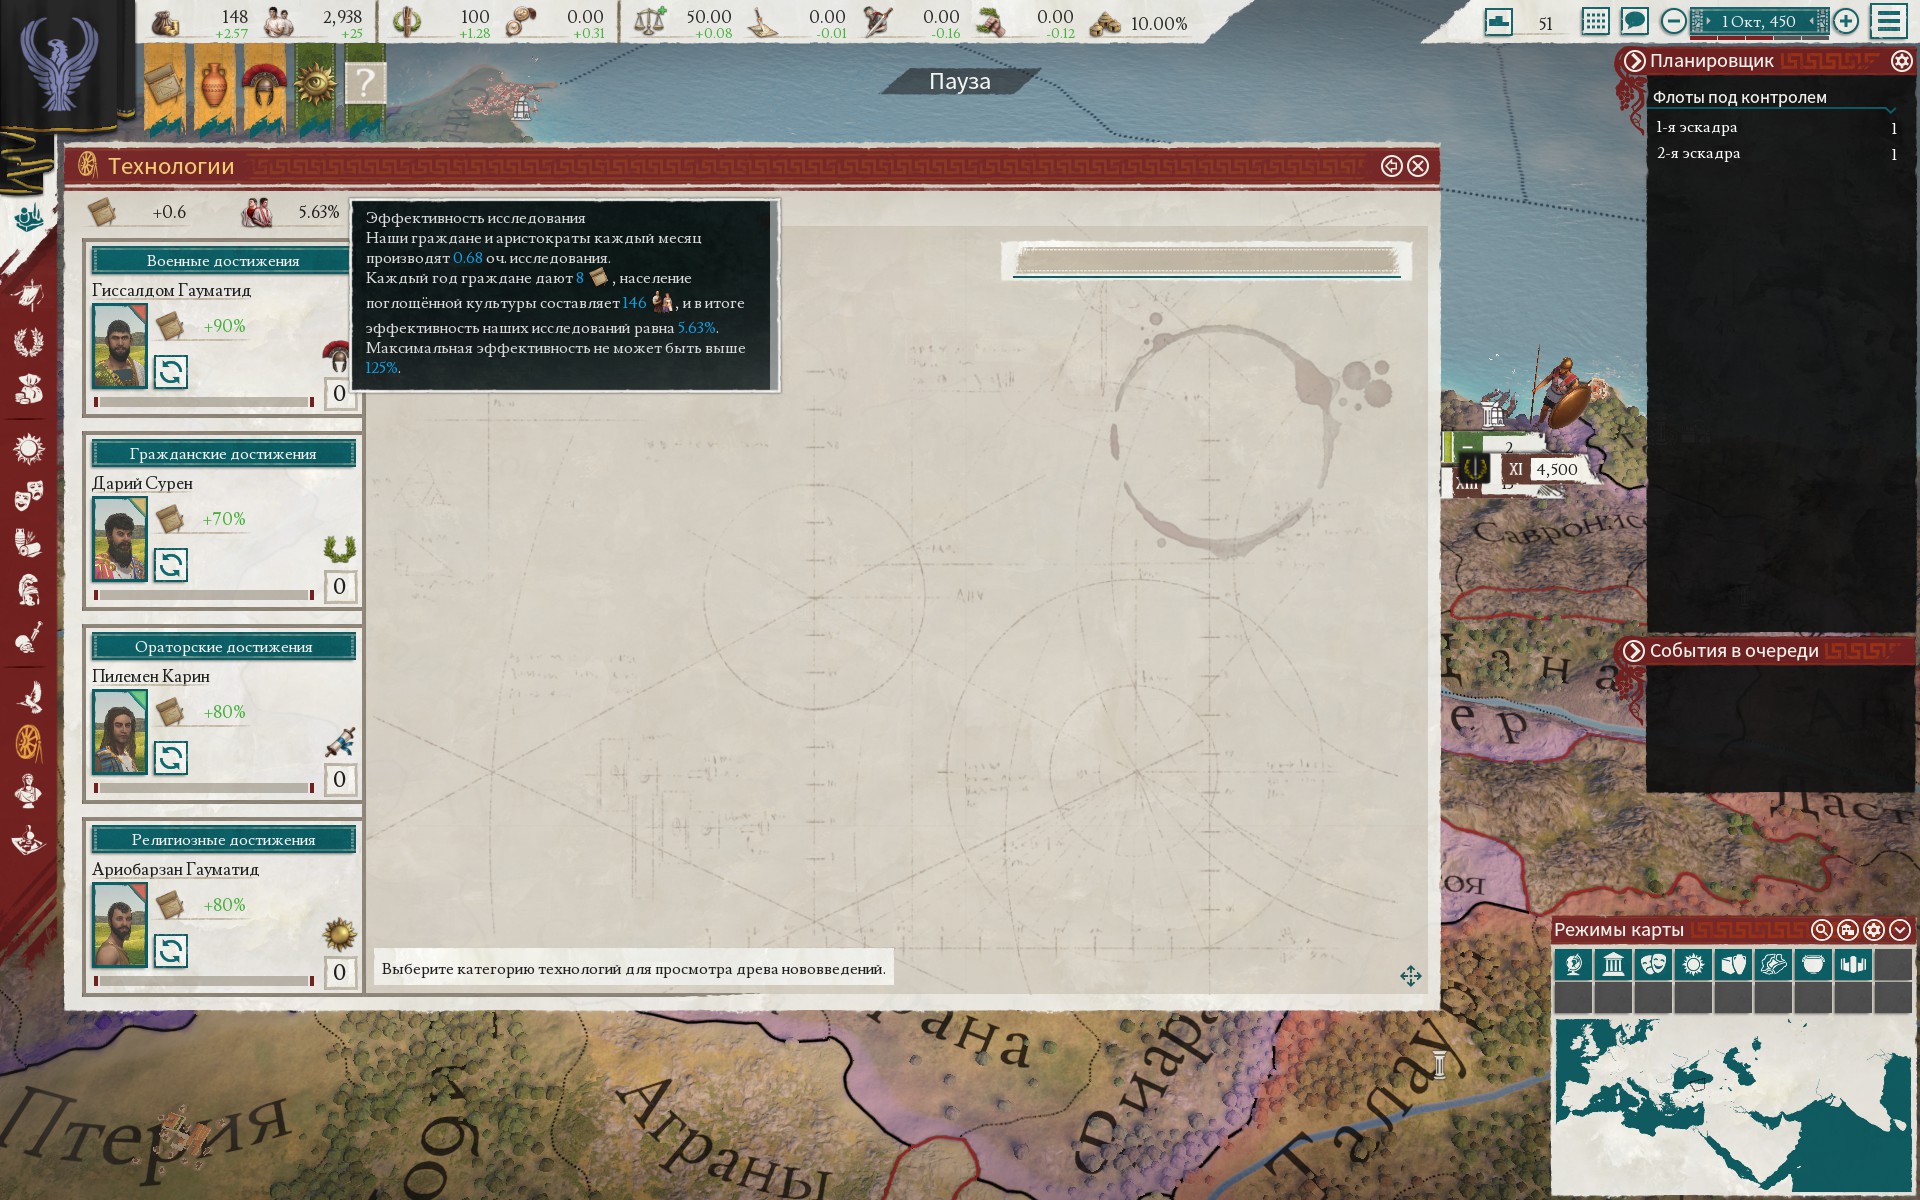Increase game speed with plus button

1846,21
